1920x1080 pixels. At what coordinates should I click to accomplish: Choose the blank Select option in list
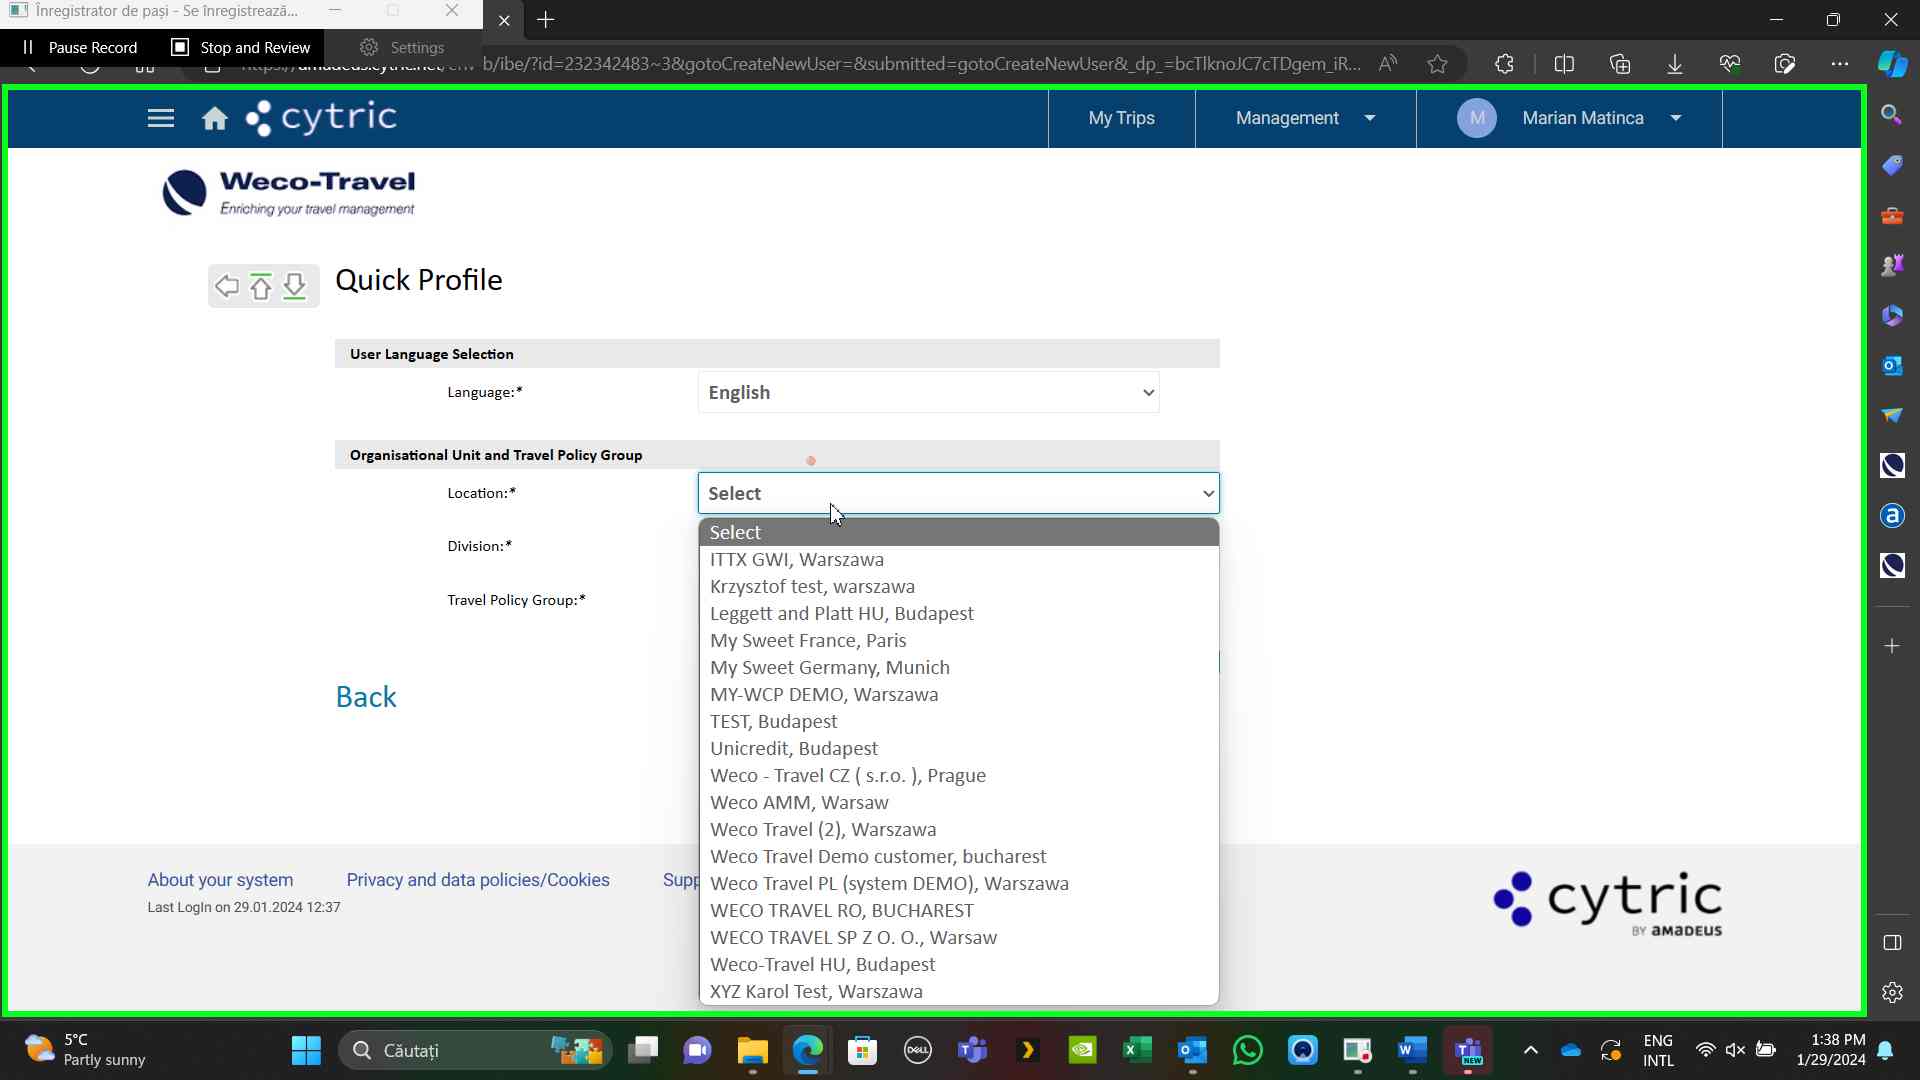coord(959,532)
